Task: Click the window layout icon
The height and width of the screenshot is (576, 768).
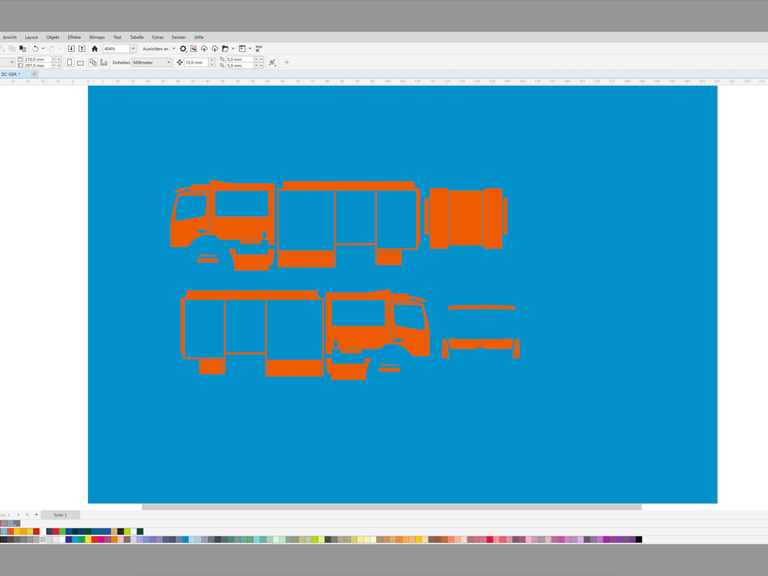Action: pos(242,48)
